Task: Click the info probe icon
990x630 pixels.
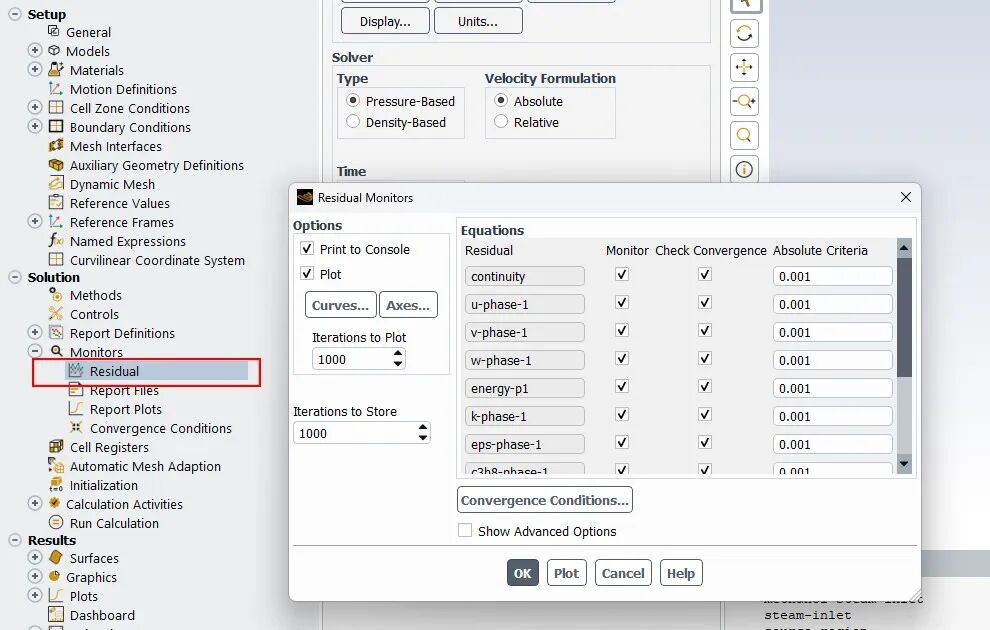Action: tap(744, 169)
